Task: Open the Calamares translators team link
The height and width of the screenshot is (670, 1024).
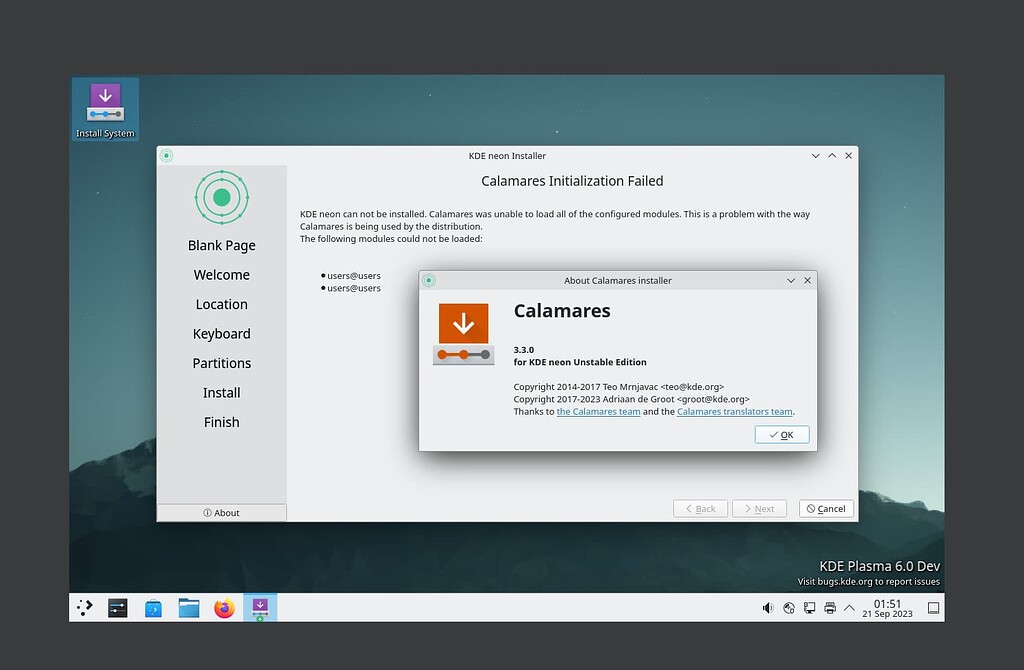Action: pyautogui.click(x=735, y=411)
